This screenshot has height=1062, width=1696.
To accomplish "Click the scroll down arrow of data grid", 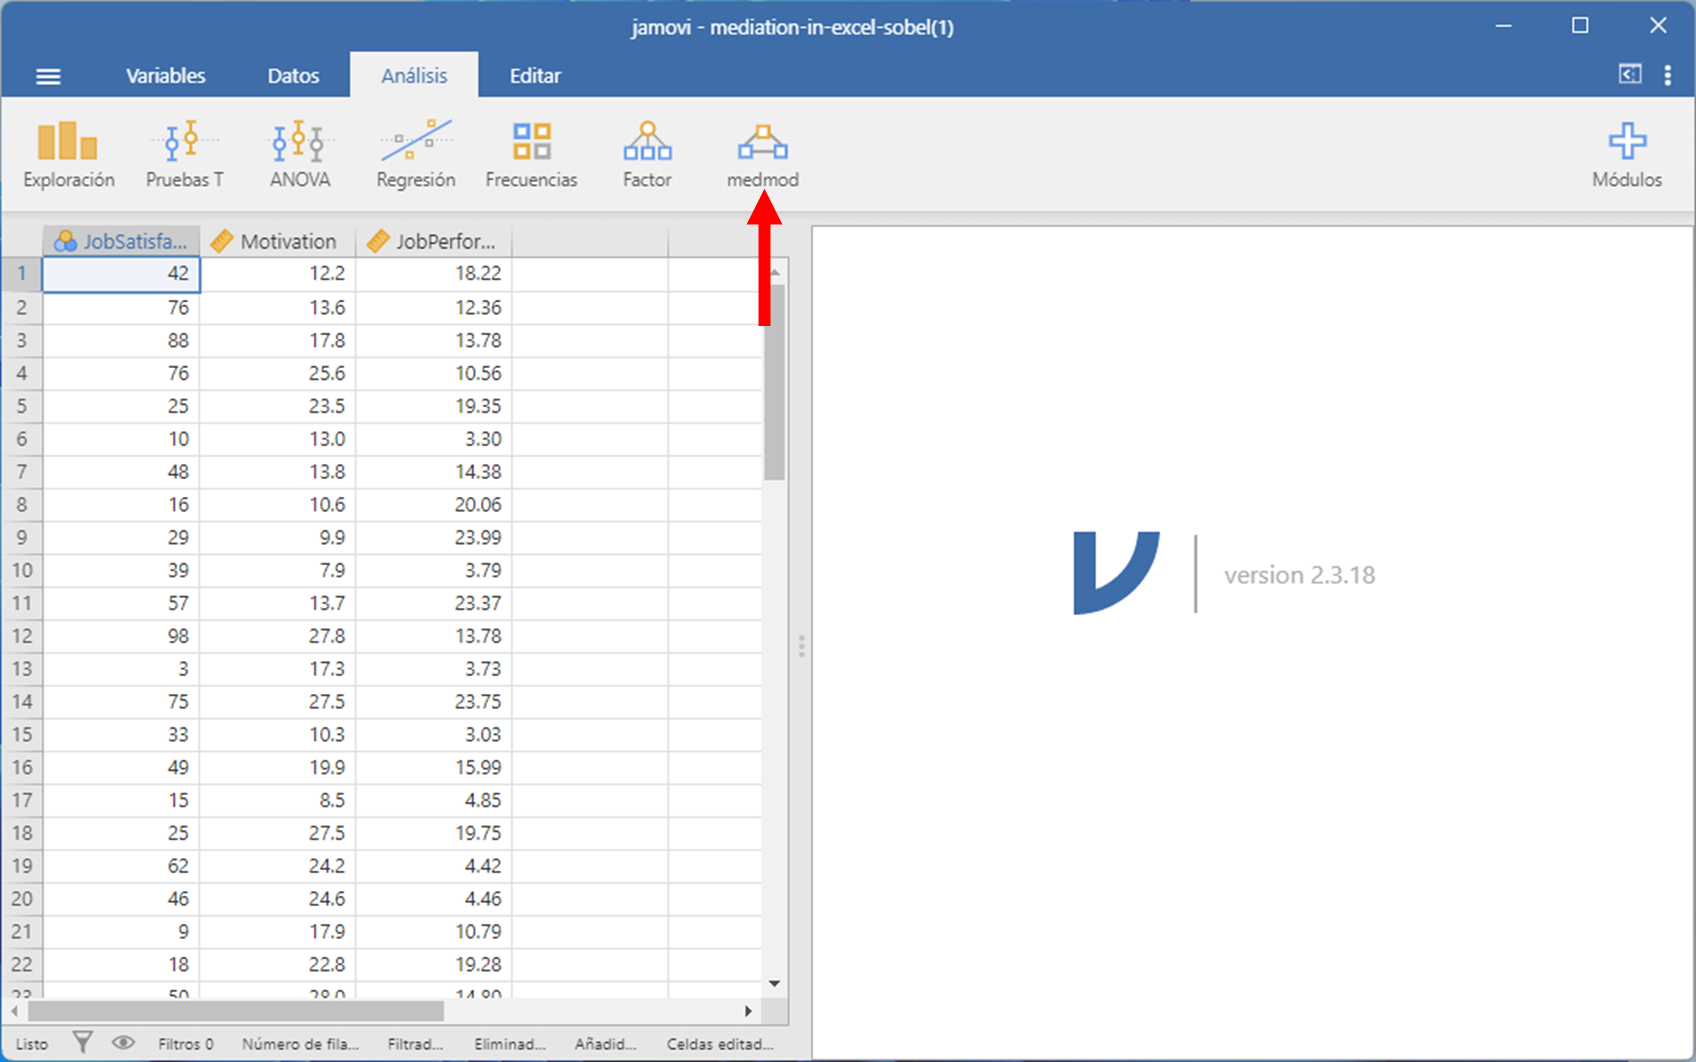I will [774, 984].
